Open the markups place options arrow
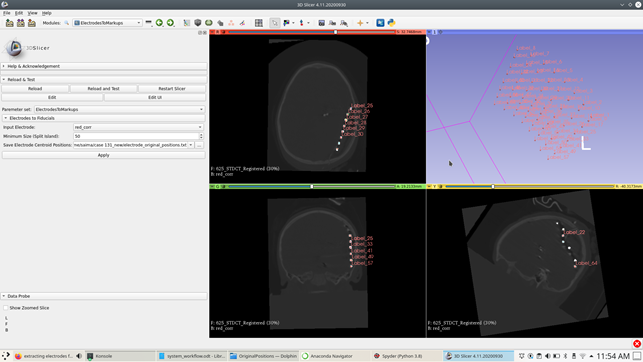Screen dimensions: 643x362 (308, 23)
